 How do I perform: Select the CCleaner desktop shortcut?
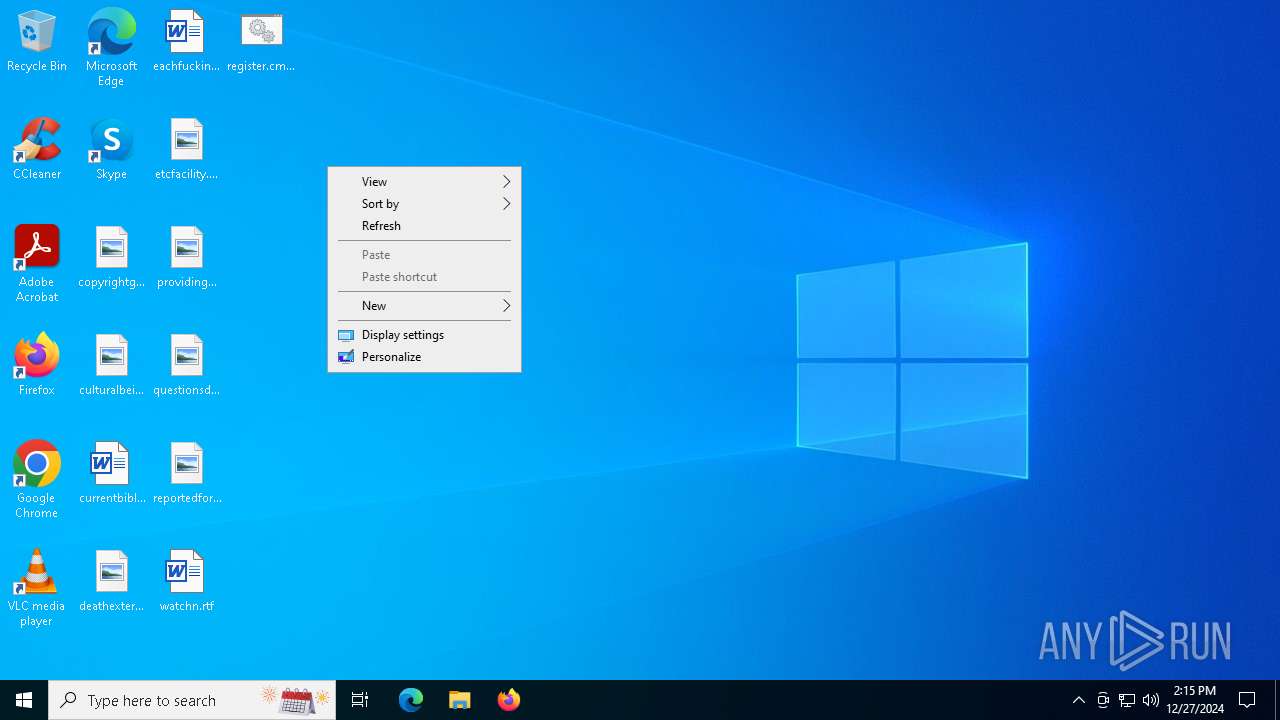[x=37, y=150]
